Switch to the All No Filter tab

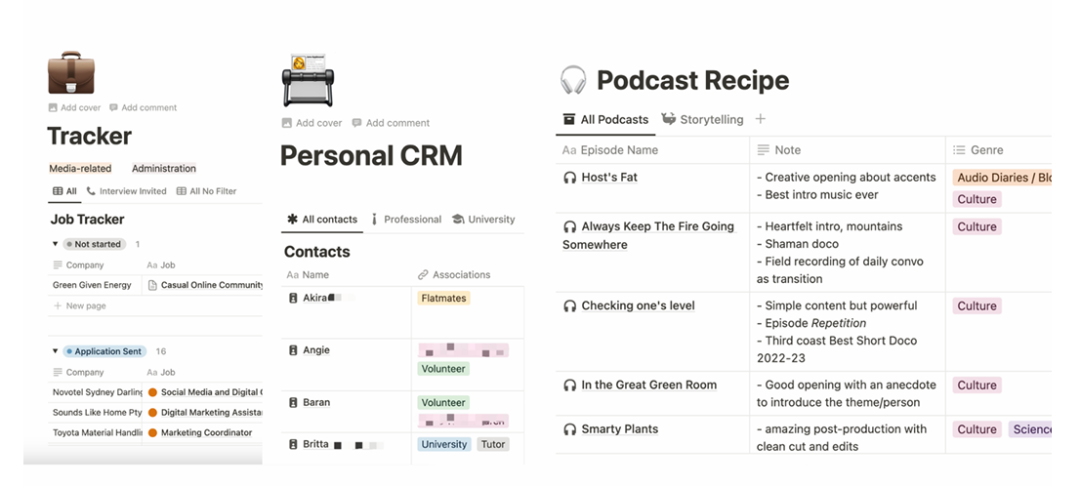point(207,191)
